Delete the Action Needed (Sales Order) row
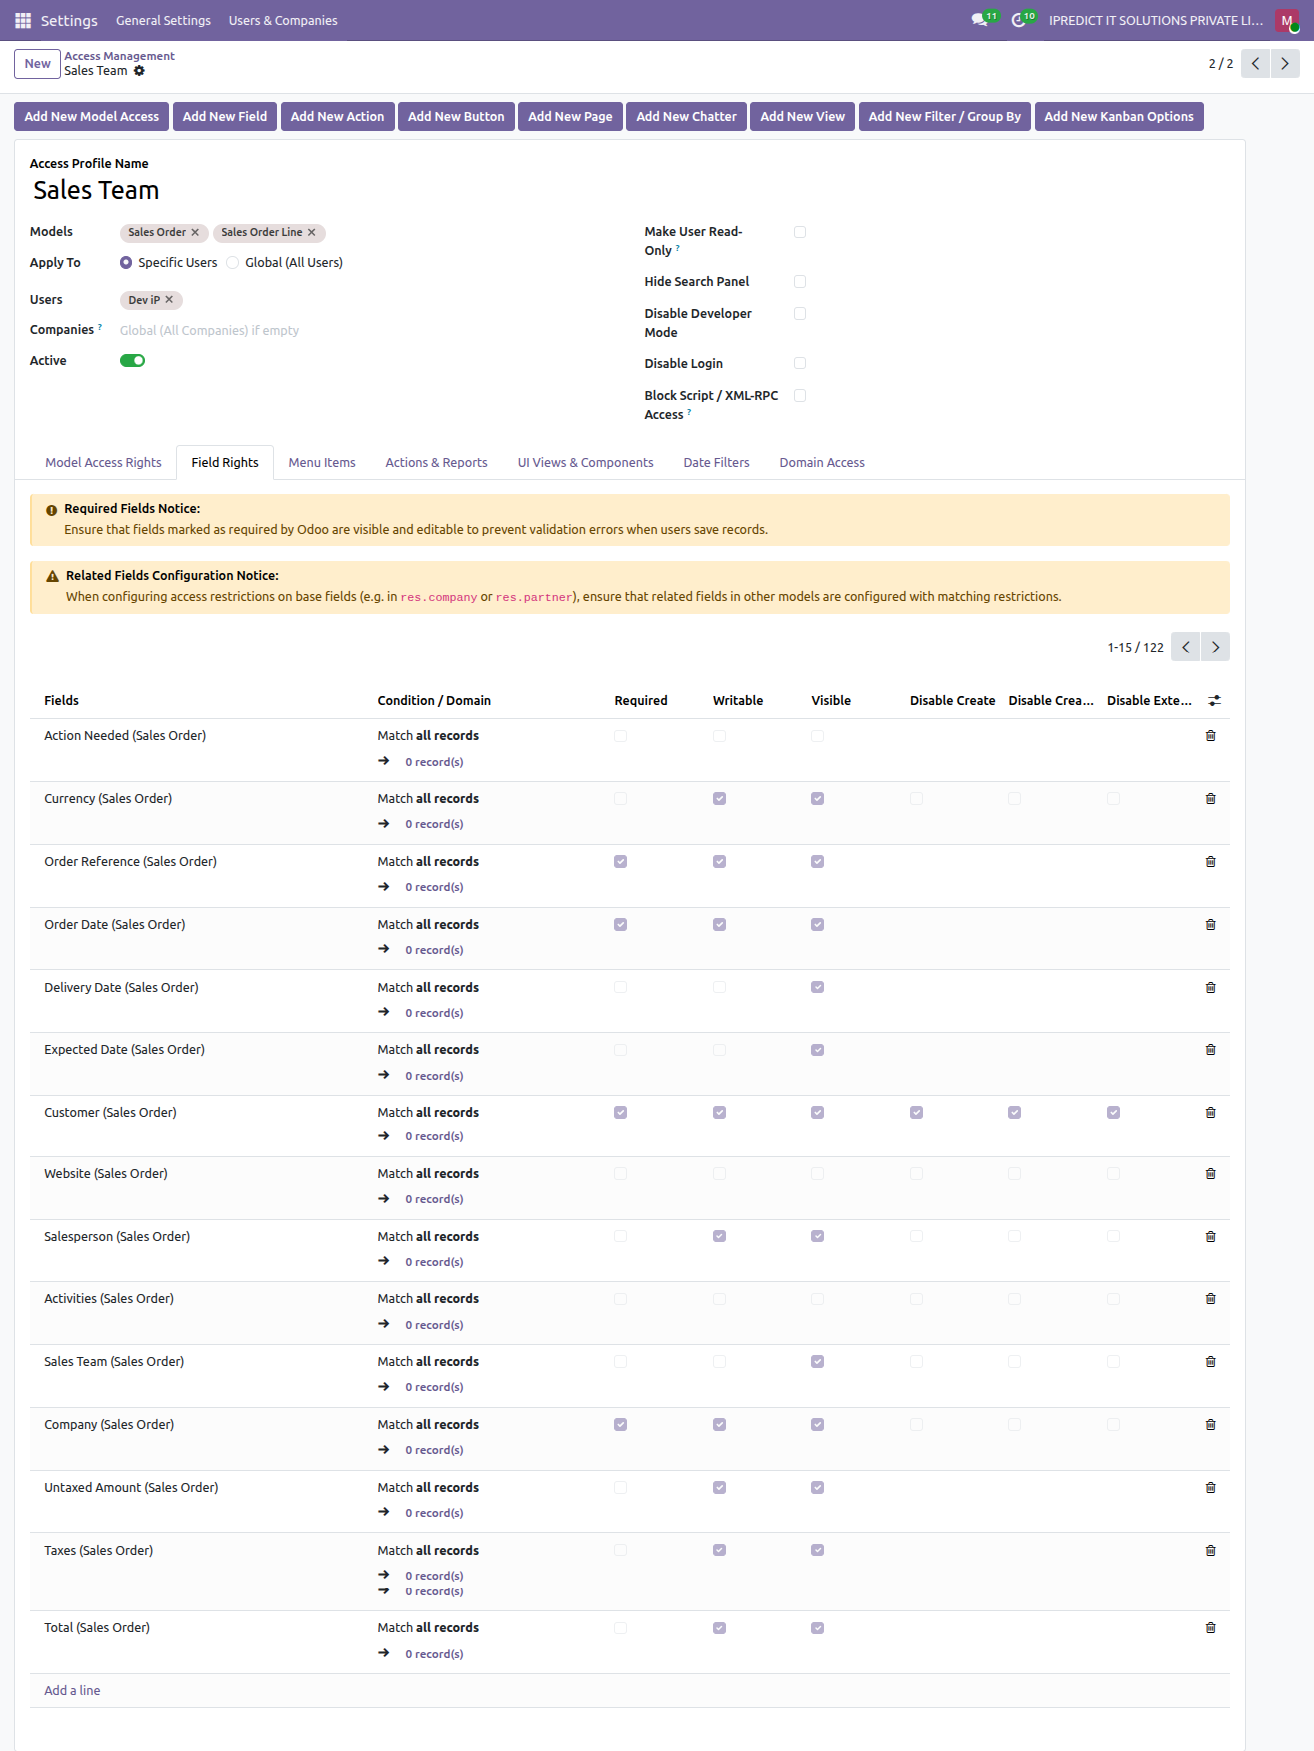The image size is (1314, 1751). coord(1210,736)
